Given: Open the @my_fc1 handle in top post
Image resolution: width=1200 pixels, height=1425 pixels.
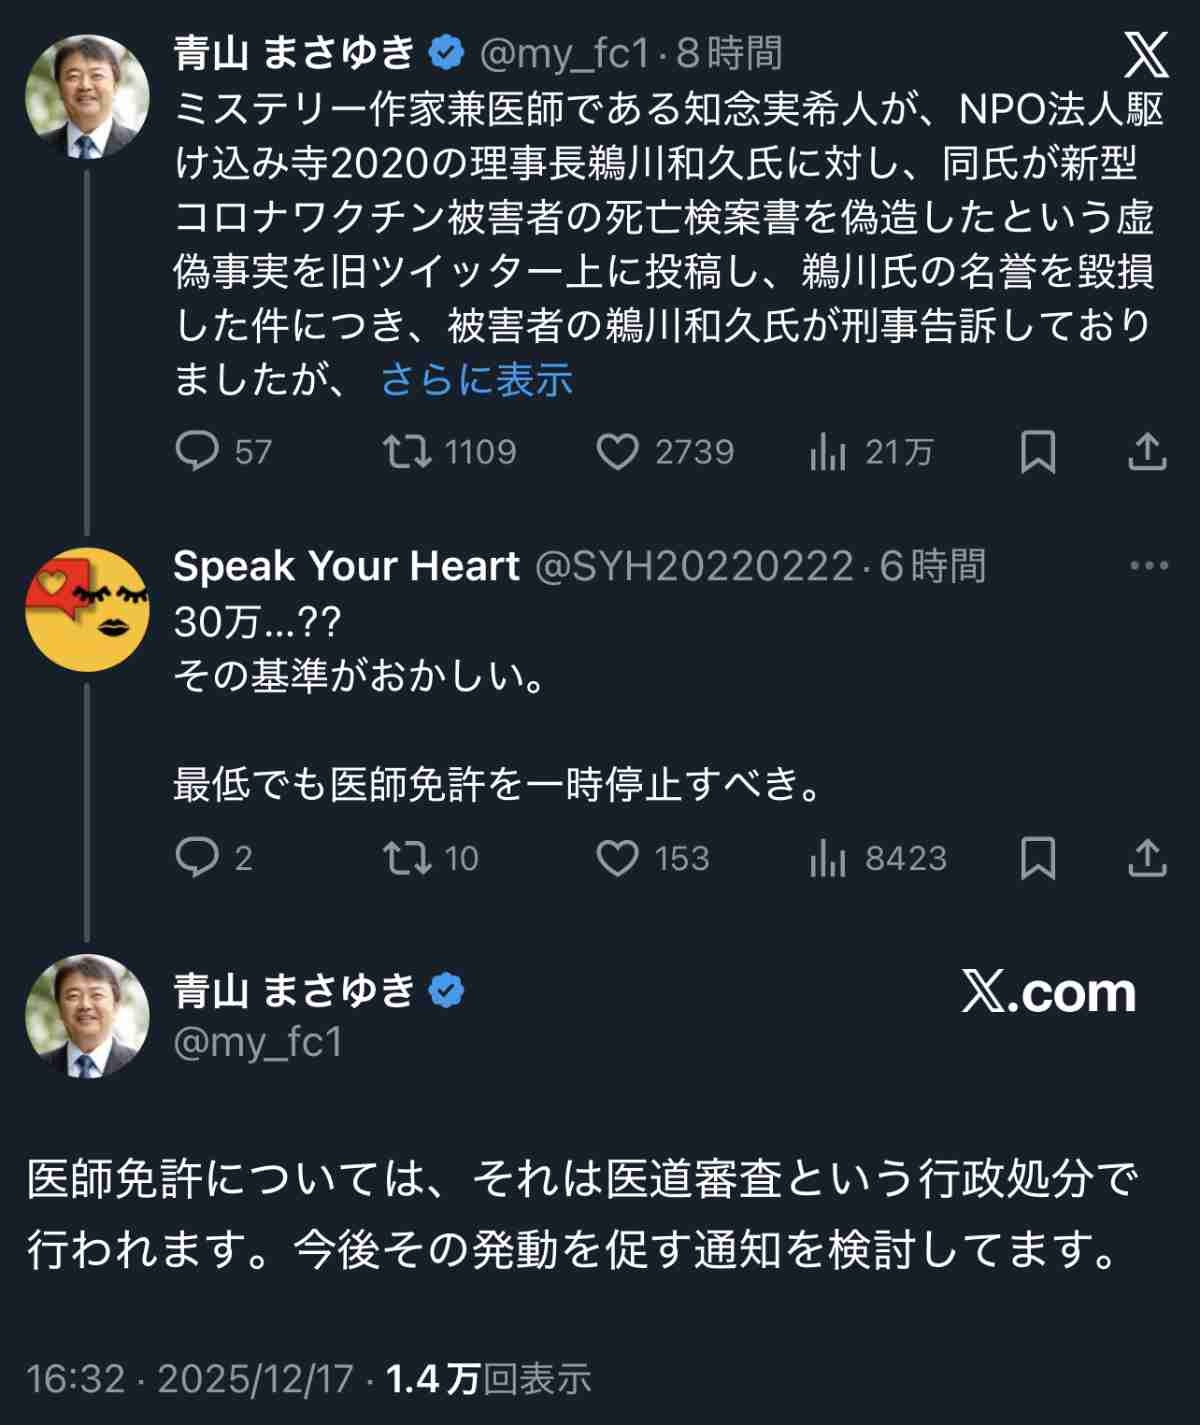Looking at the screenshot, I should click(565, 54).
